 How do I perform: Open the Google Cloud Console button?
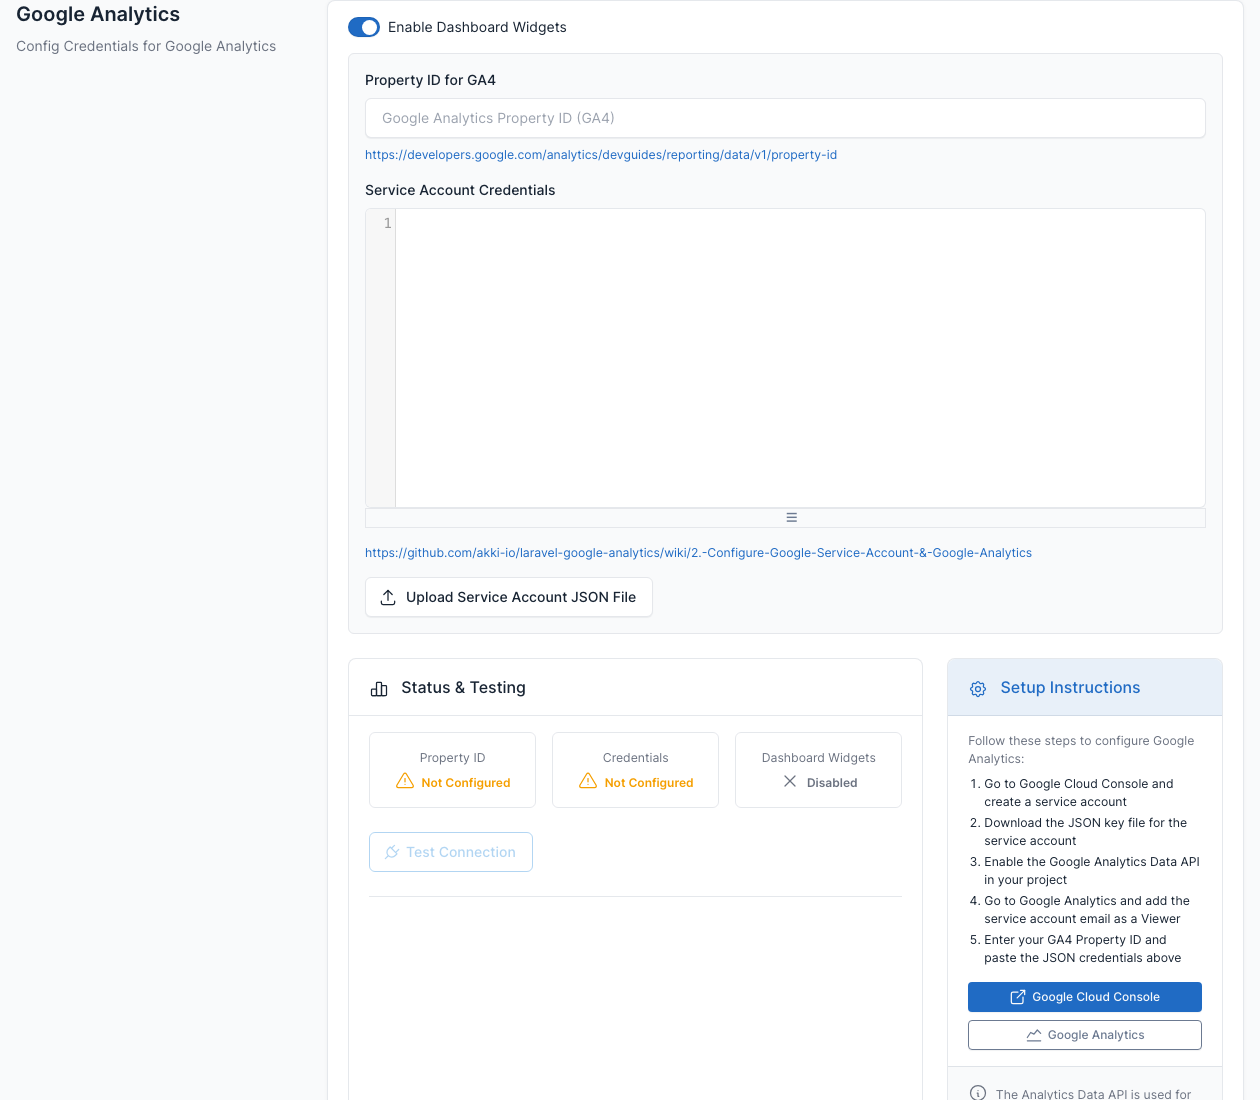pos(1085,997)
